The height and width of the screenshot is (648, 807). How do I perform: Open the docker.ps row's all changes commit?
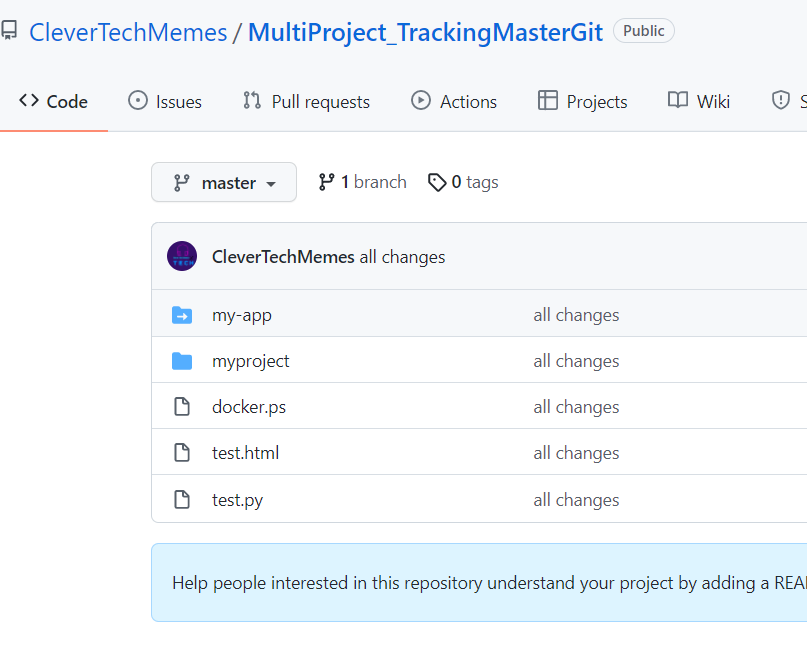pyautogui.click(x=576, y=407)
